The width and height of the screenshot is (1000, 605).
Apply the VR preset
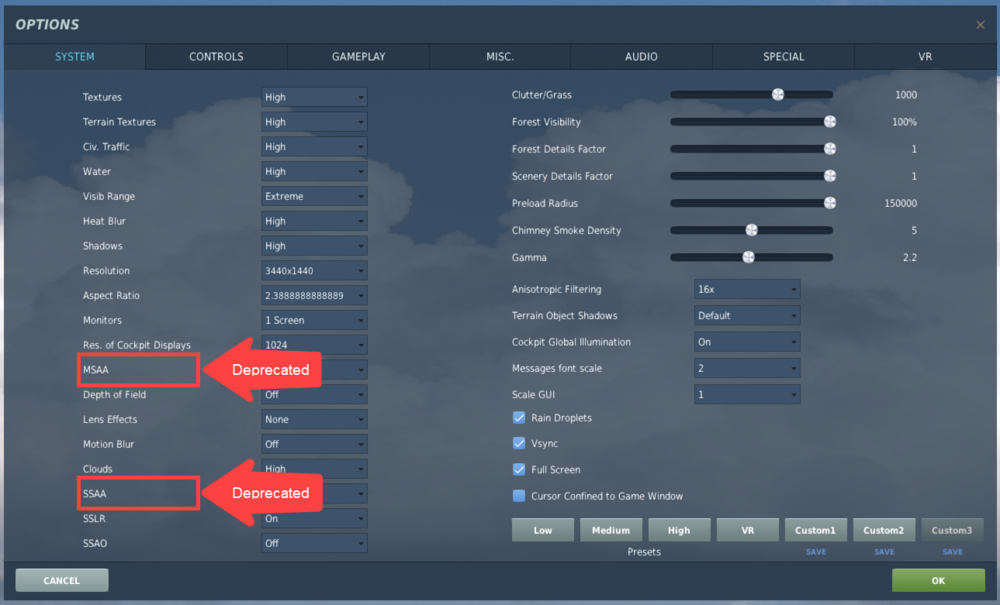(747, 530)
